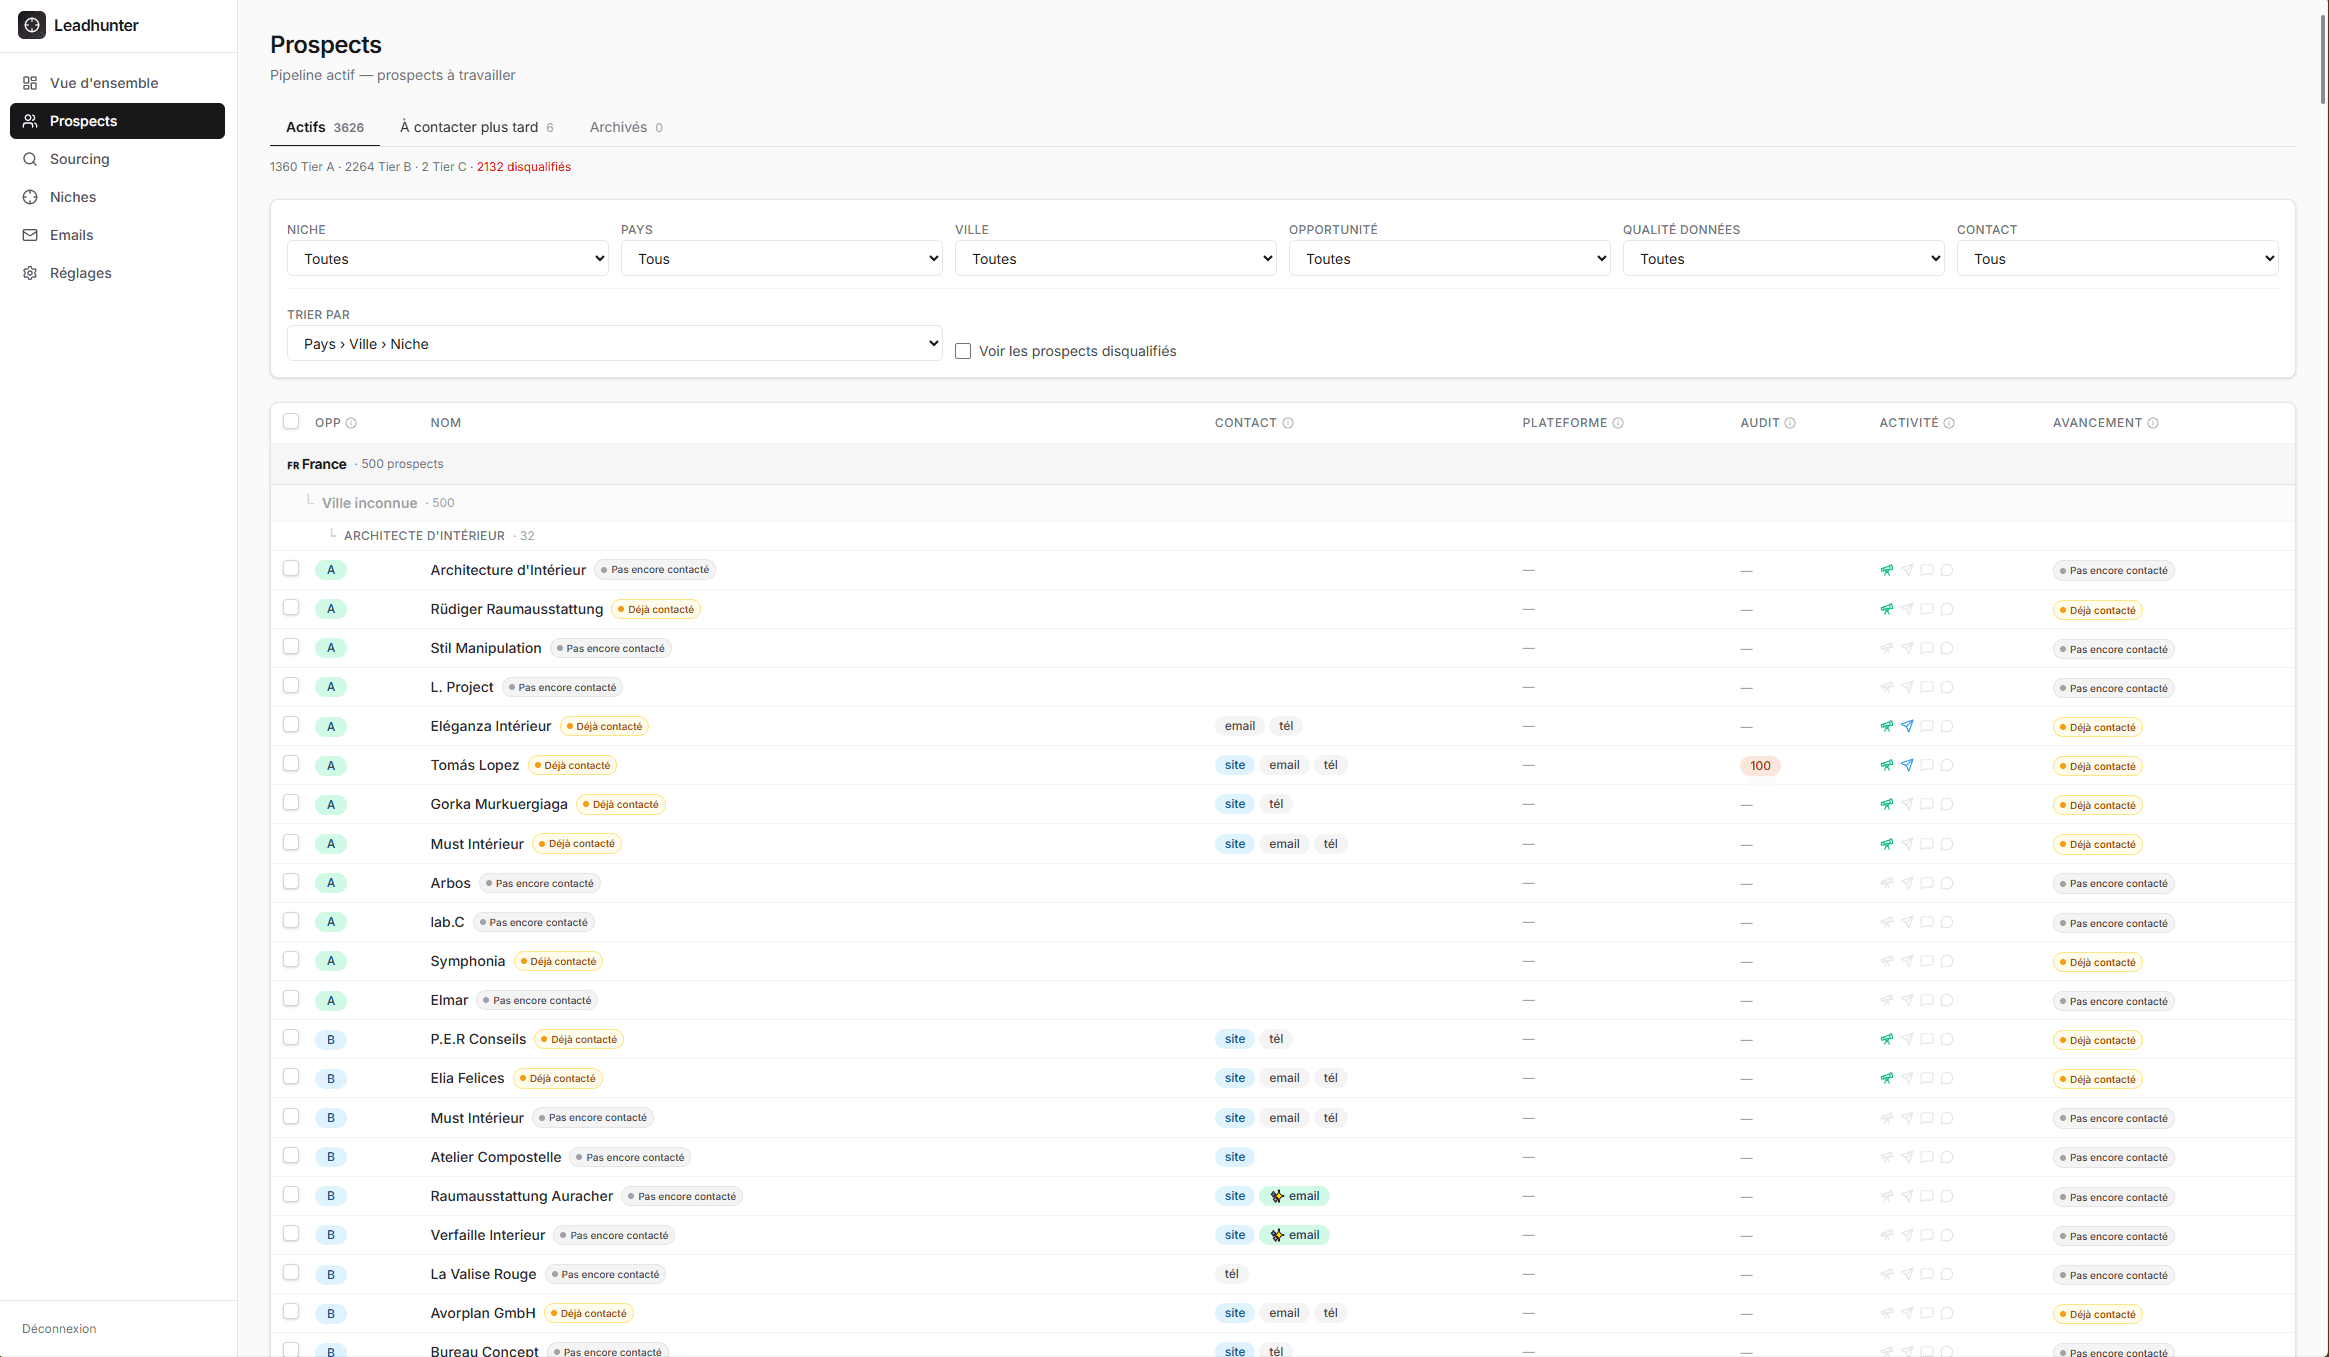
Task: Click telescope icon in Elia Felices row
Action: (x=1887, y=1078)
